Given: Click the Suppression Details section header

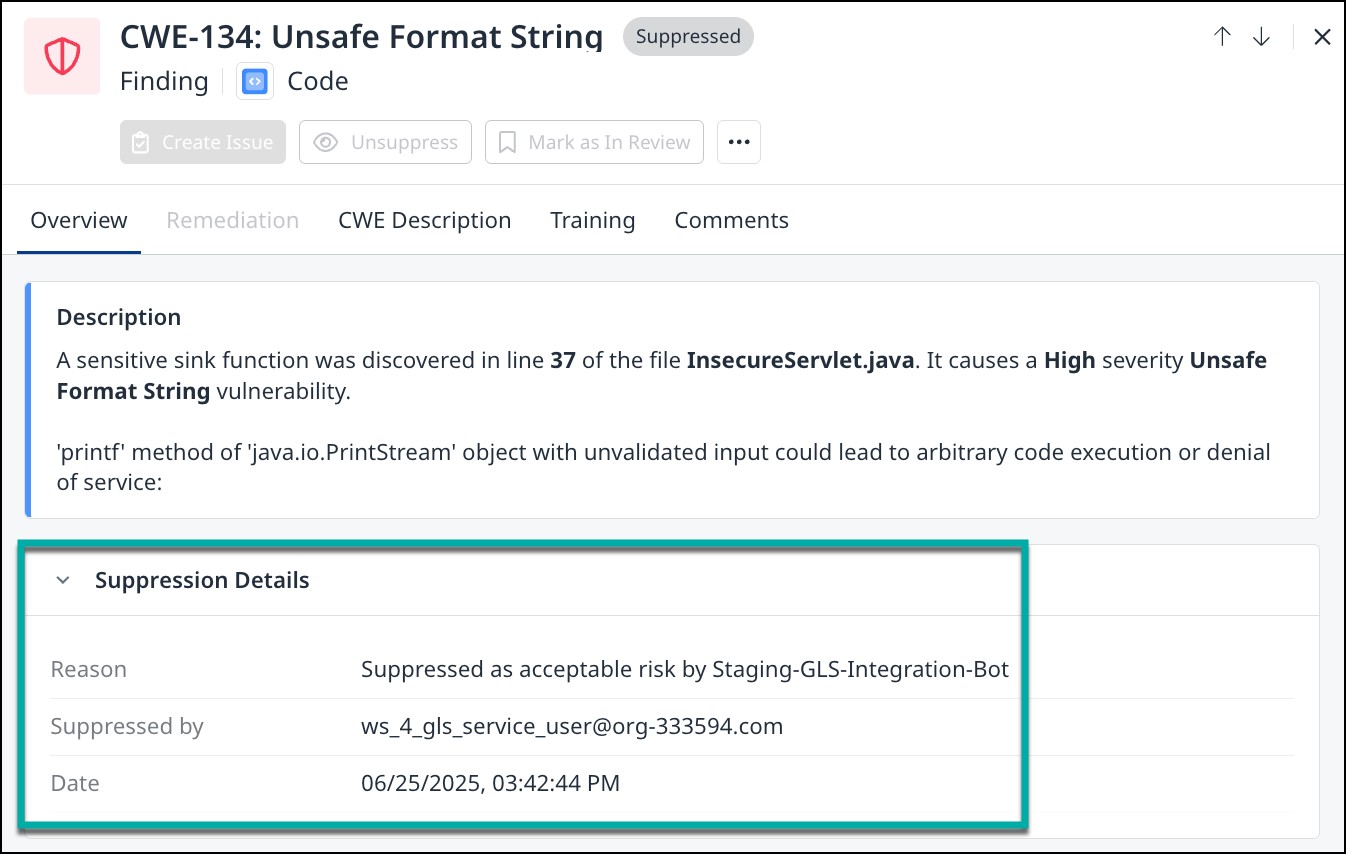Looking at the screenshot, I should pos(202,580).
